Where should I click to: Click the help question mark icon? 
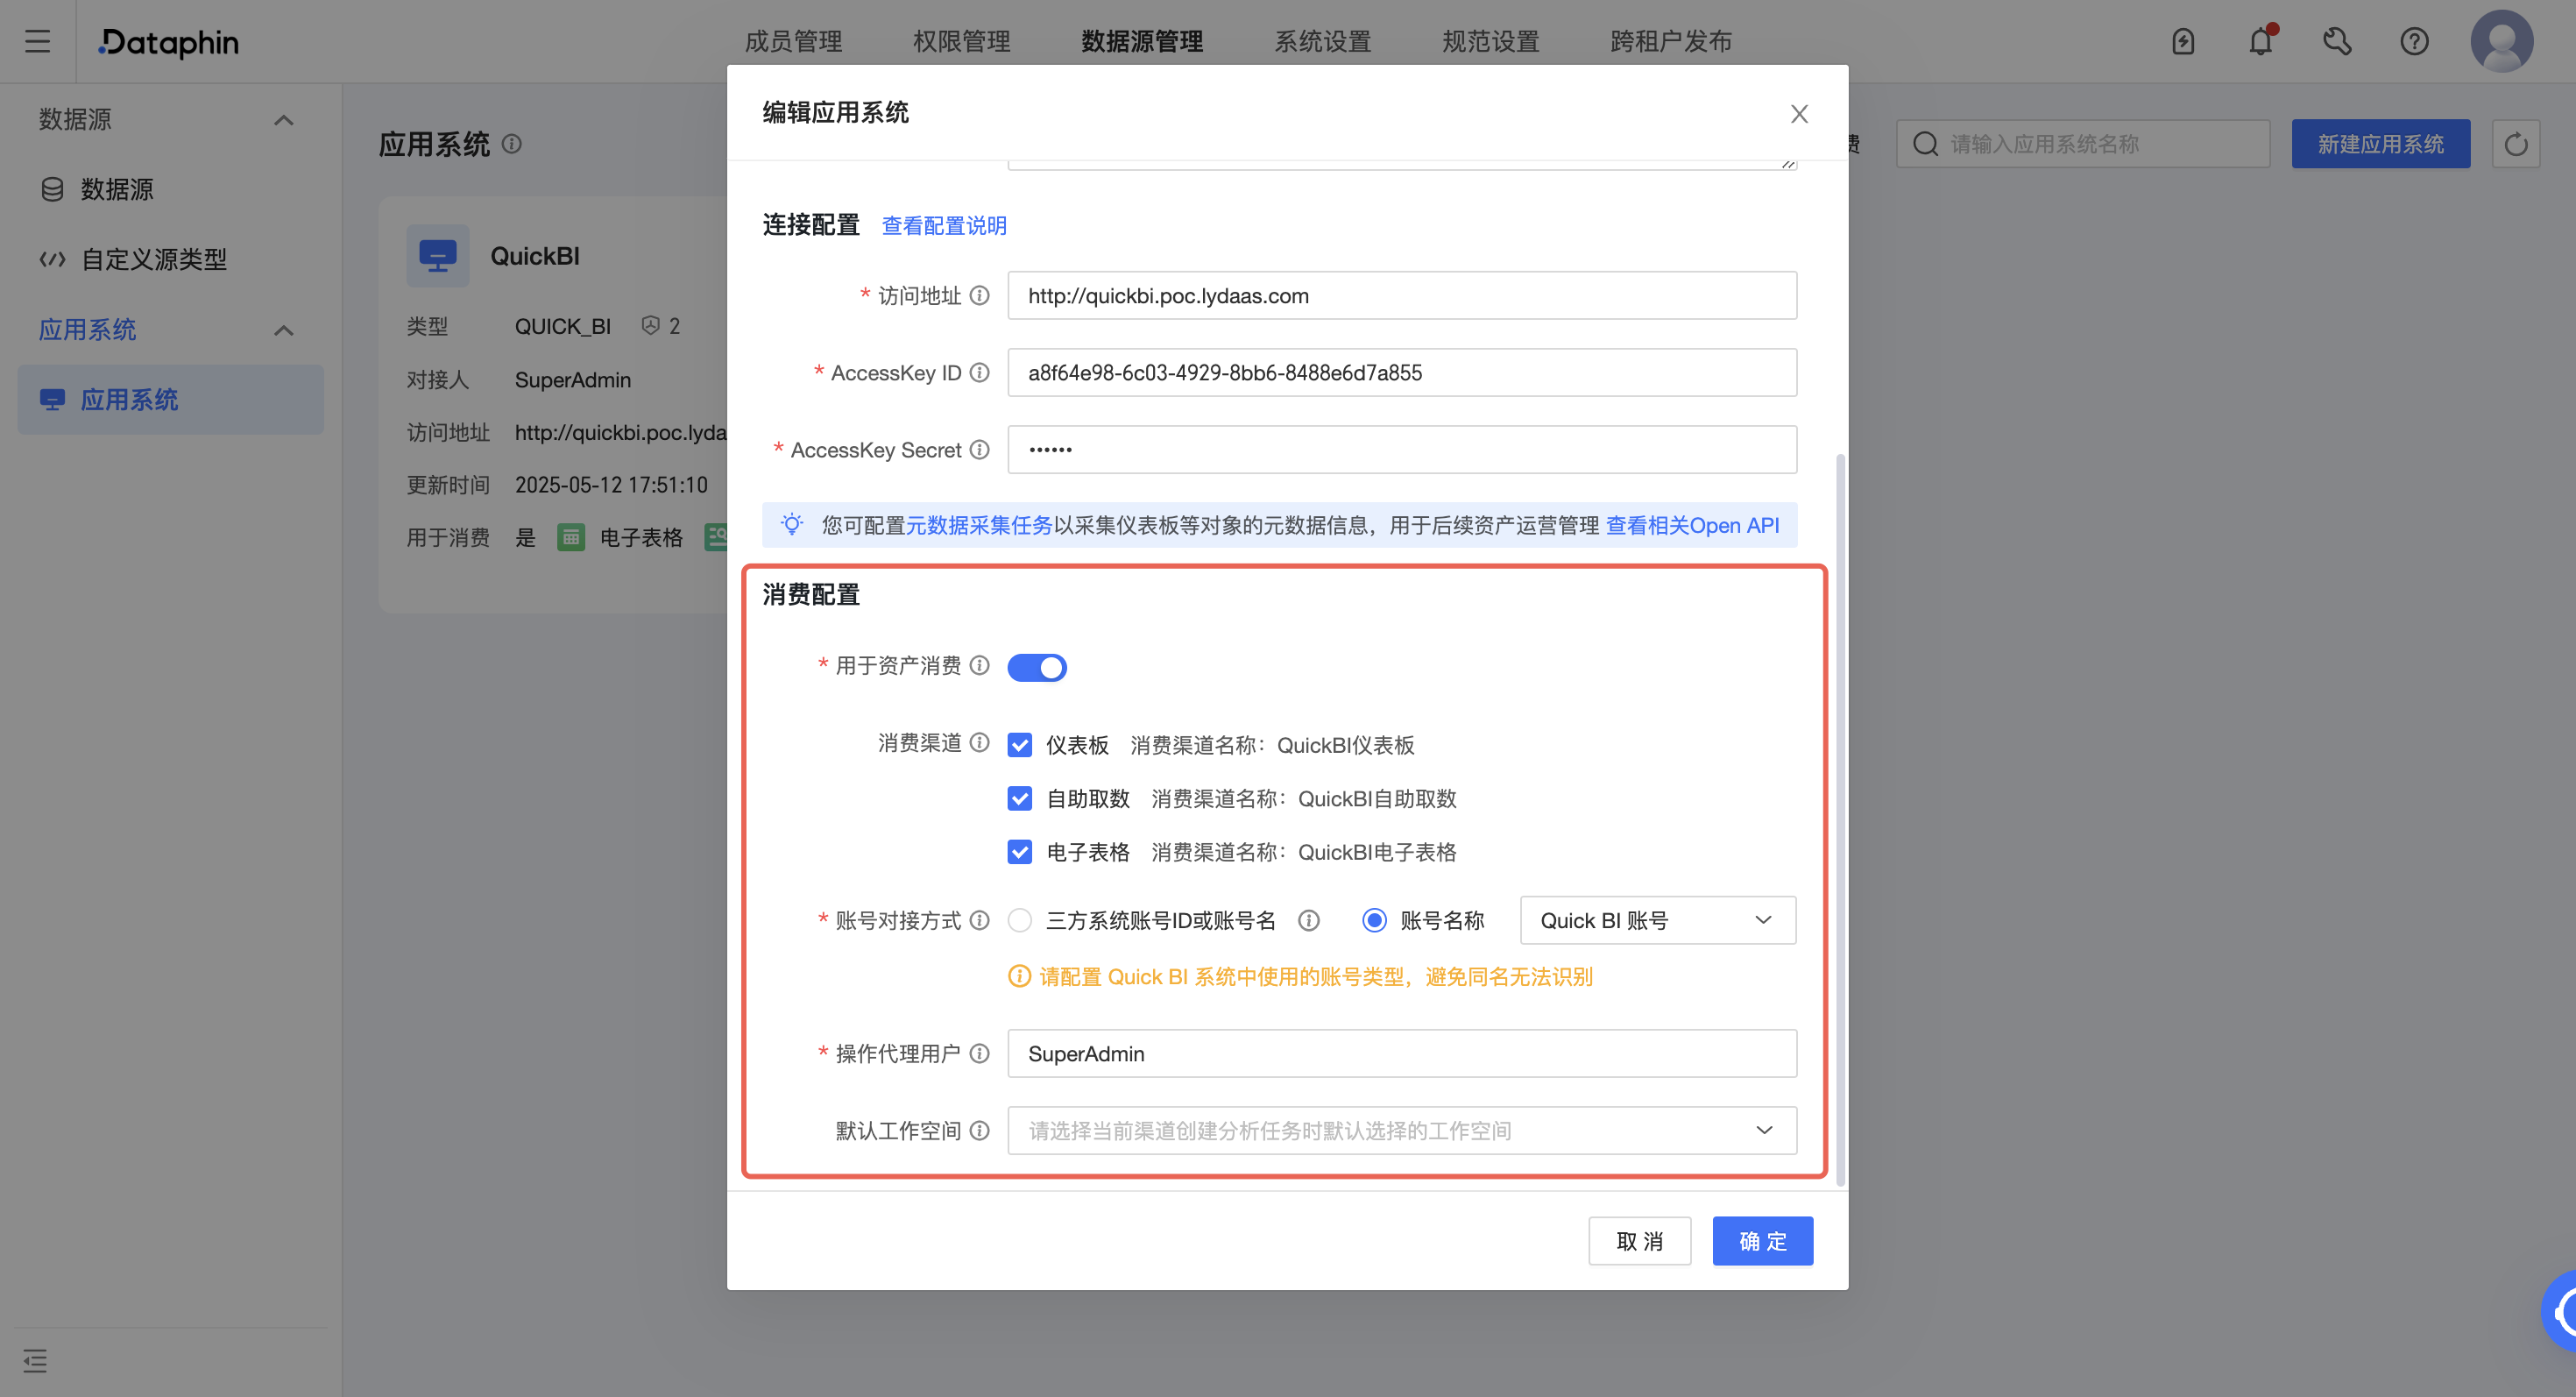coord(2414,41)
